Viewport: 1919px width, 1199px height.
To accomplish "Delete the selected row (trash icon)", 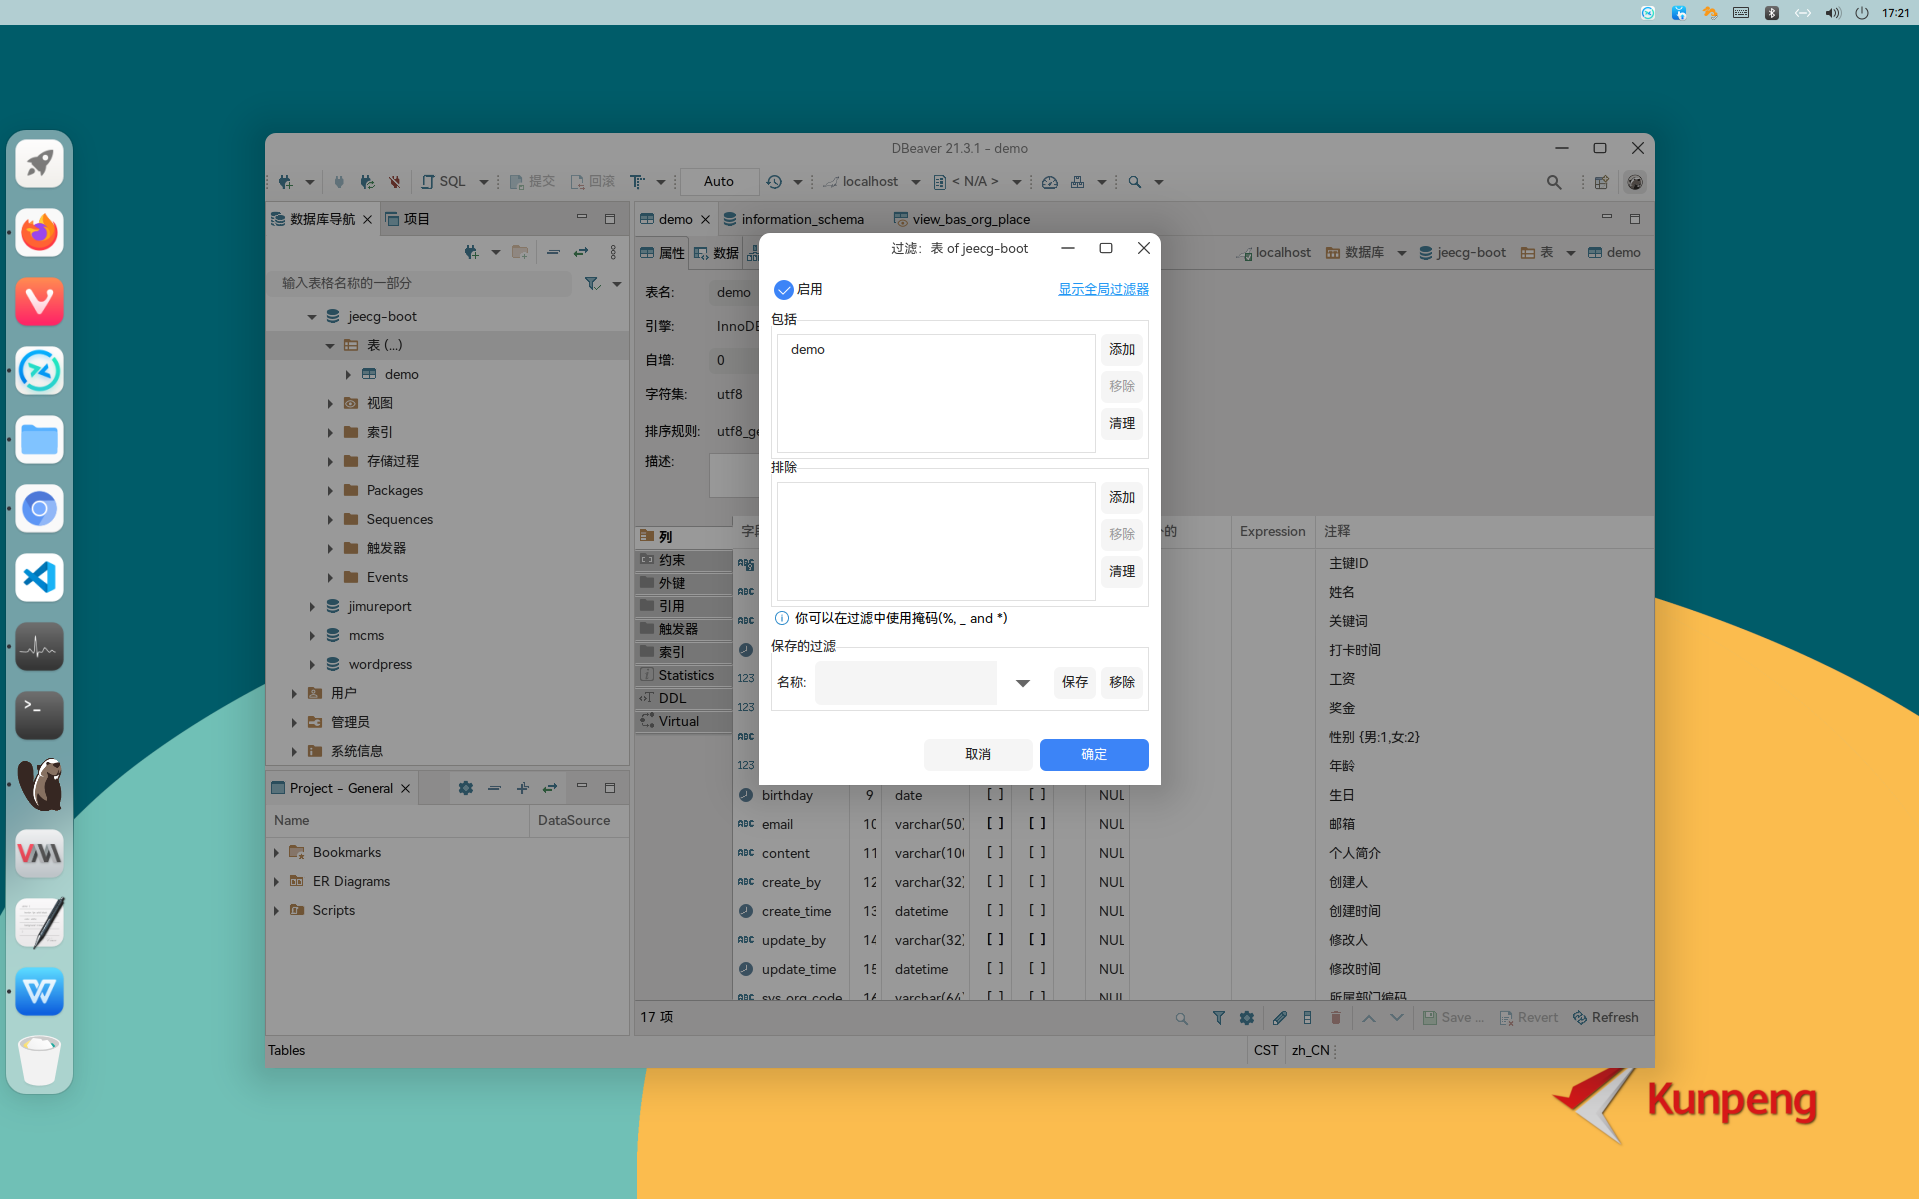I will (x=1336, y=1017).
